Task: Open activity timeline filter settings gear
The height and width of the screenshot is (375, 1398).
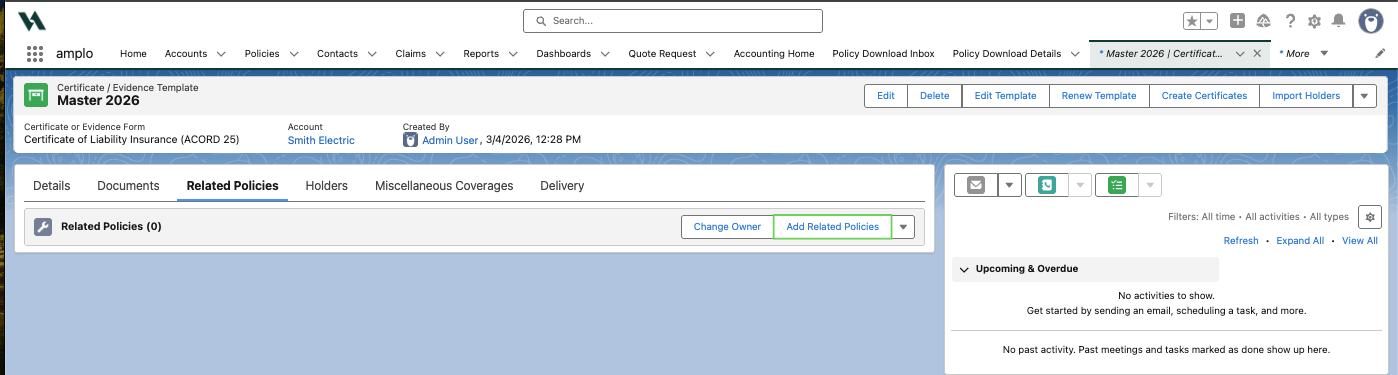Action: (x=1369, y=216)
